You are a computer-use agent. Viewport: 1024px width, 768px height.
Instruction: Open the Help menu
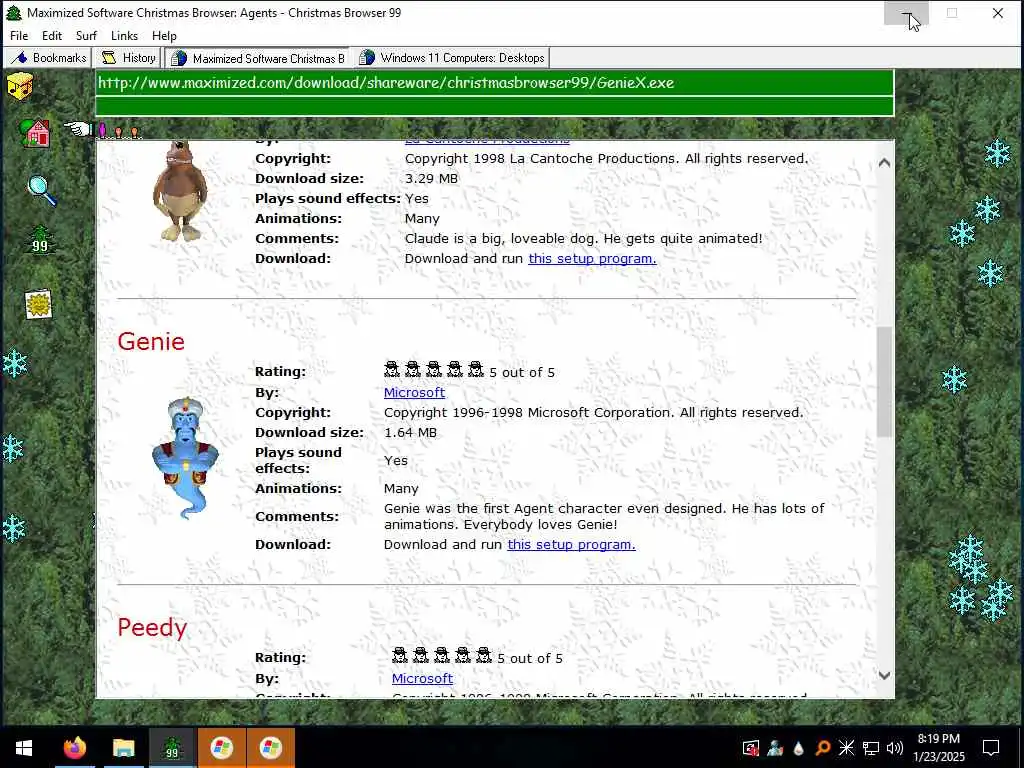tap(164, 36)
